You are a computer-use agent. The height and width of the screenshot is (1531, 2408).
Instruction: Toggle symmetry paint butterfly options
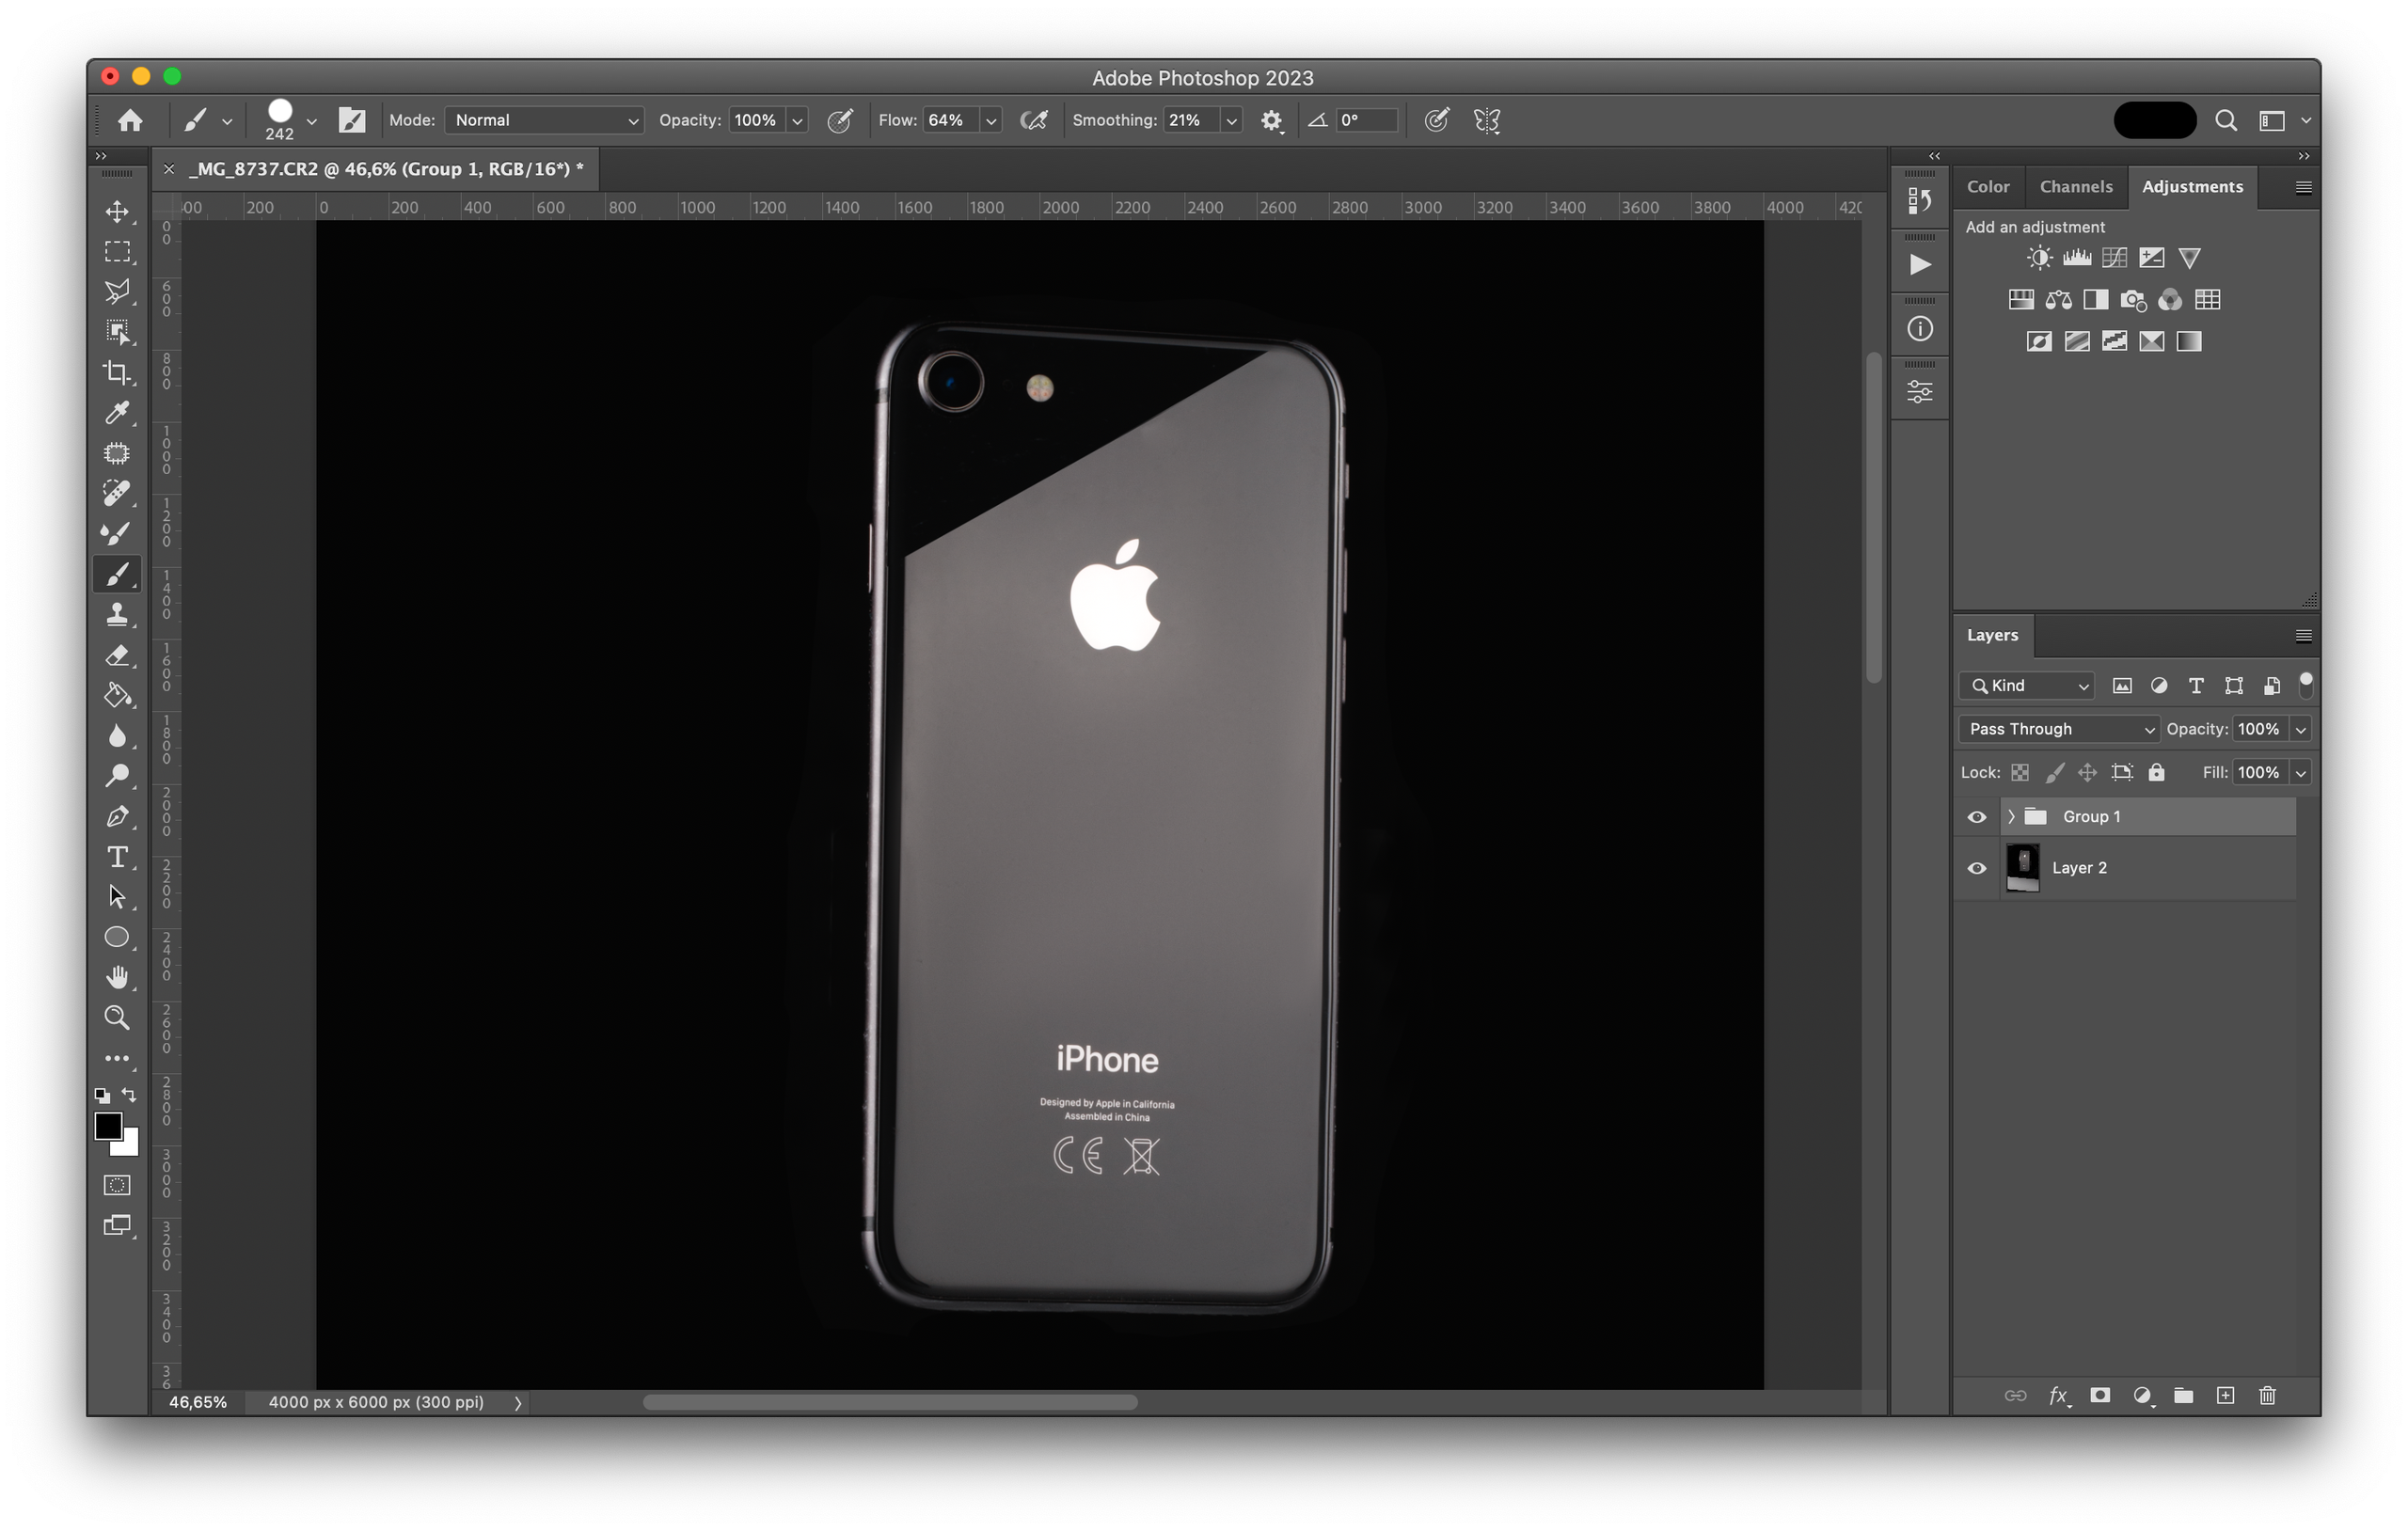click(1486, 120)
